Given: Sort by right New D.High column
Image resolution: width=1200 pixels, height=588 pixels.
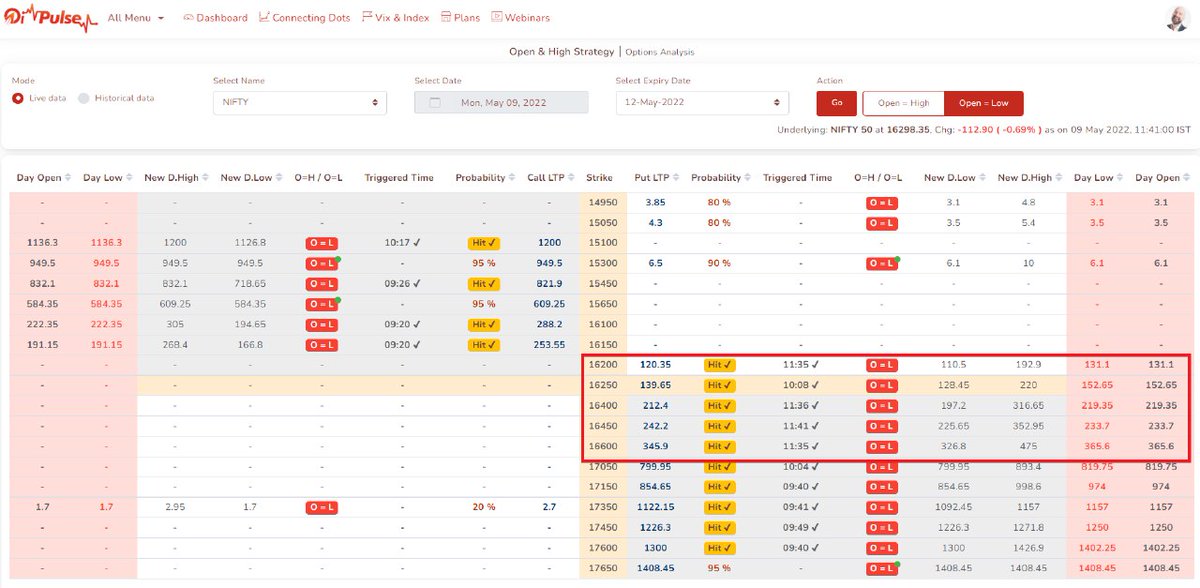Looking at the screenshot, I should 1029,177.
